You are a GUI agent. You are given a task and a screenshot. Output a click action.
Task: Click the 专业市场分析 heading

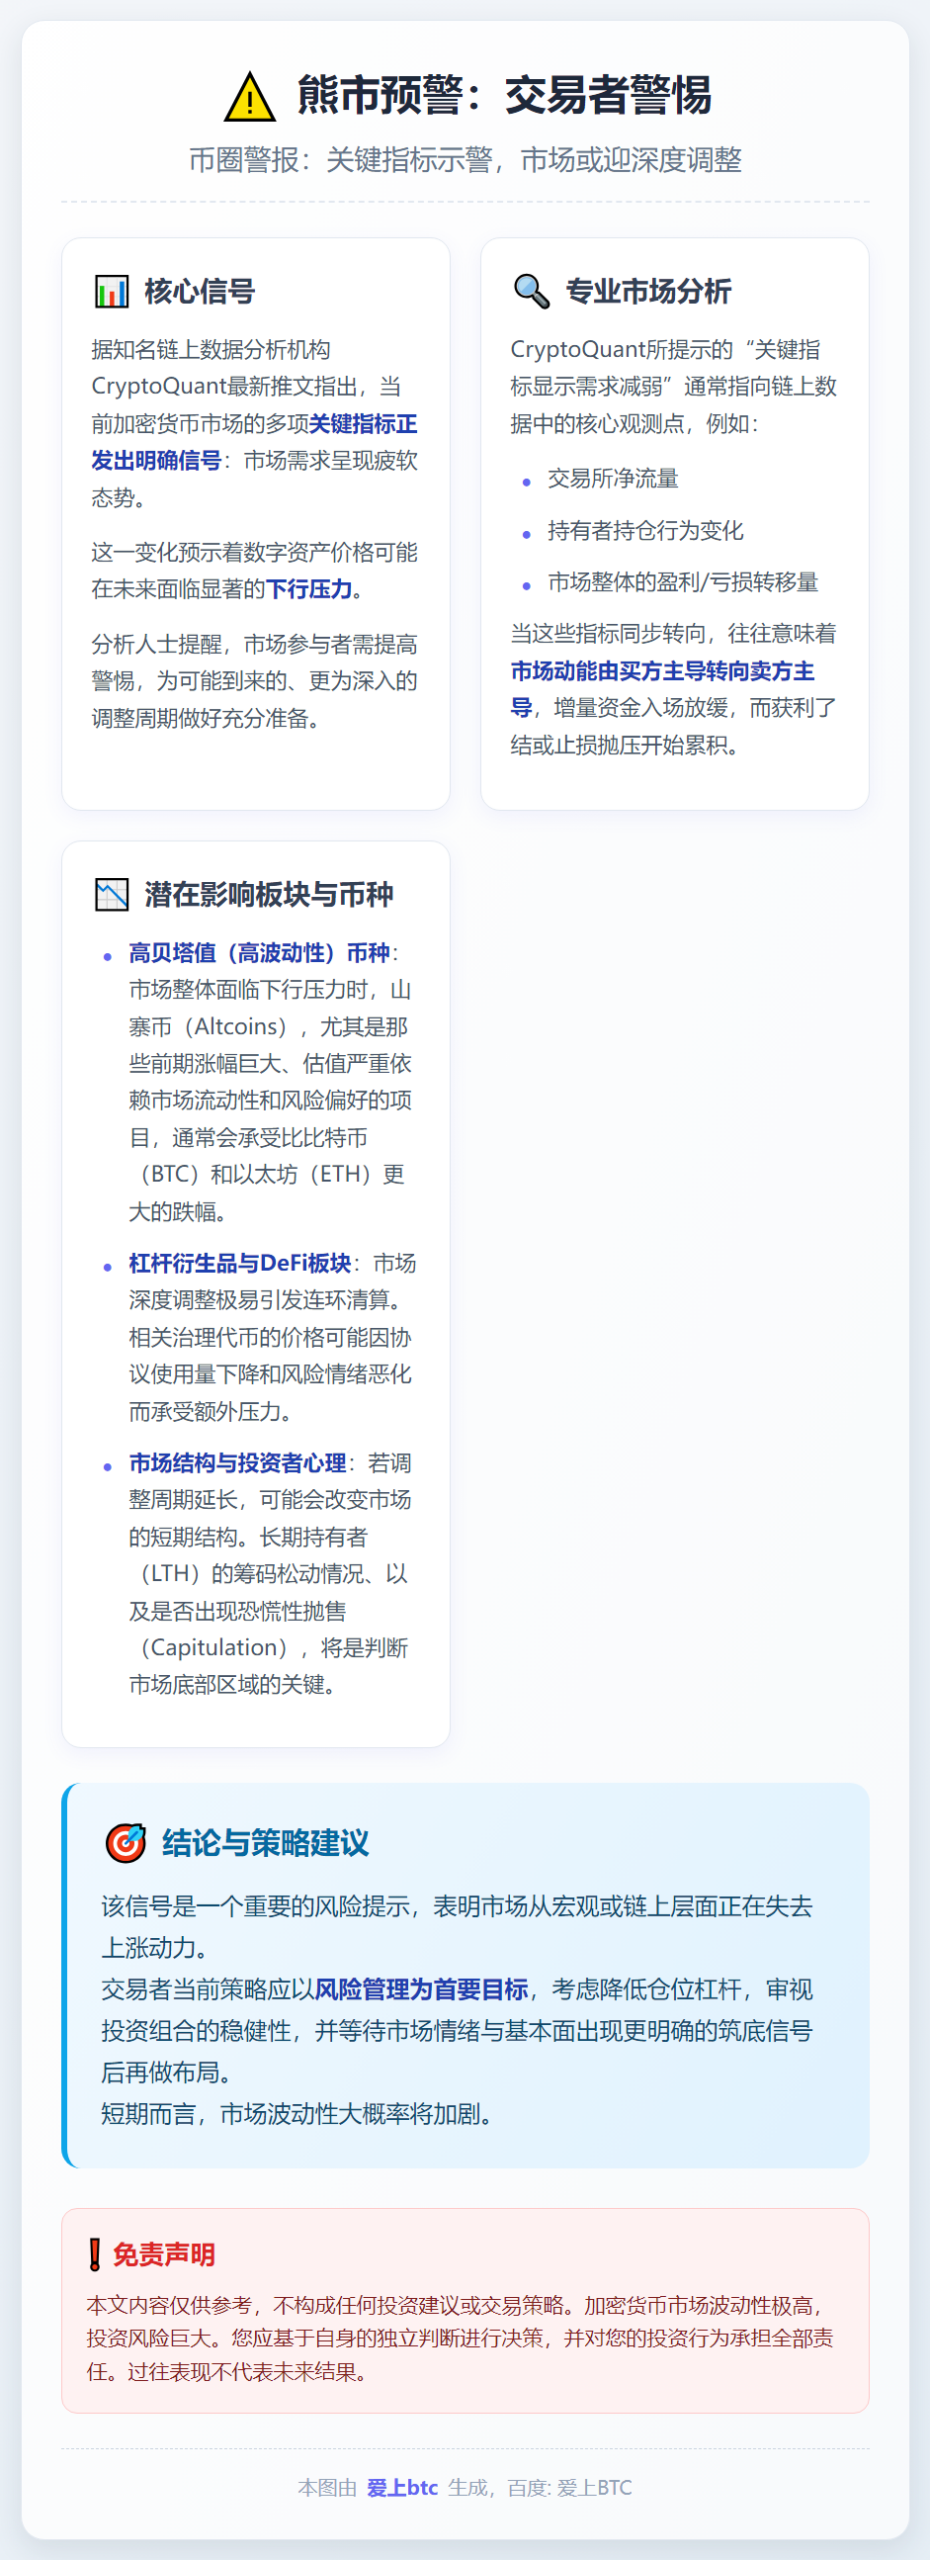pos(648,291)
